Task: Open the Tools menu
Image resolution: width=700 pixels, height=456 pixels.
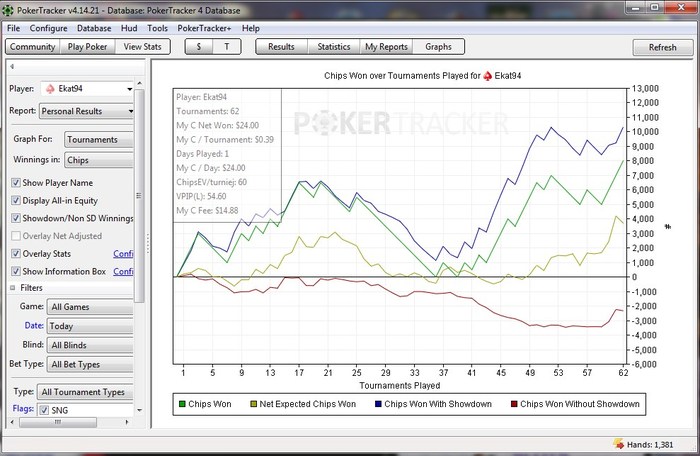Action: [158, 28]
